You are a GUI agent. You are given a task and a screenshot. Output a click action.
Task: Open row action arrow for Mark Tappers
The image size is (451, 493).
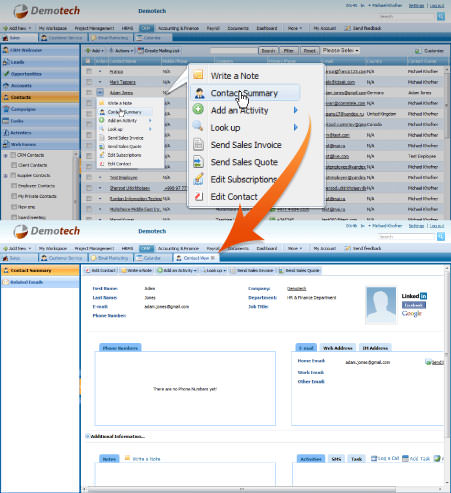100,82
